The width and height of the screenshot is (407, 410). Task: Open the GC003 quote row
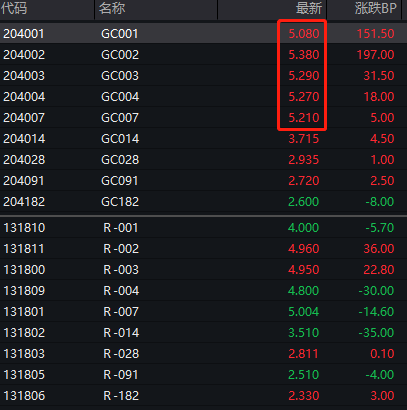(203, 75)
